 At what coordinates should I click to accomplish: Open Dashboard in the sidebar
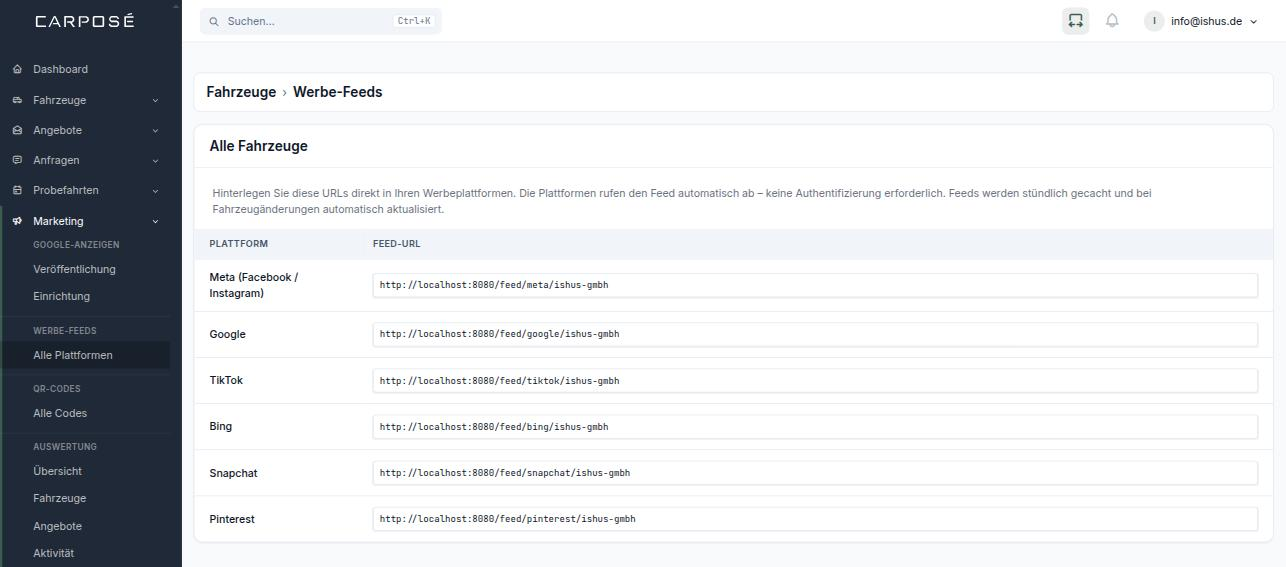(x=60, y=69)
